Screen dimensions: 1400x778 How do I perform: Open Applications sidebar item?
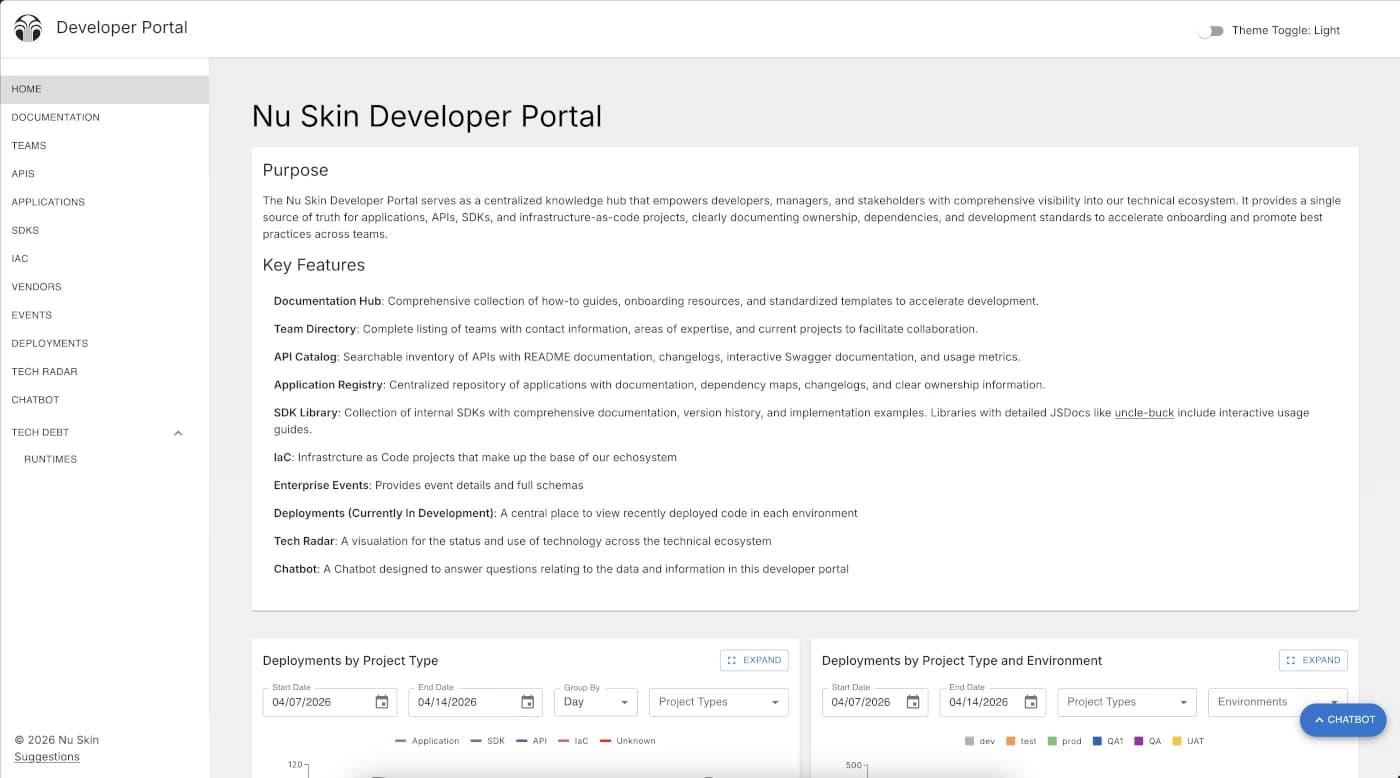(104, 202)
